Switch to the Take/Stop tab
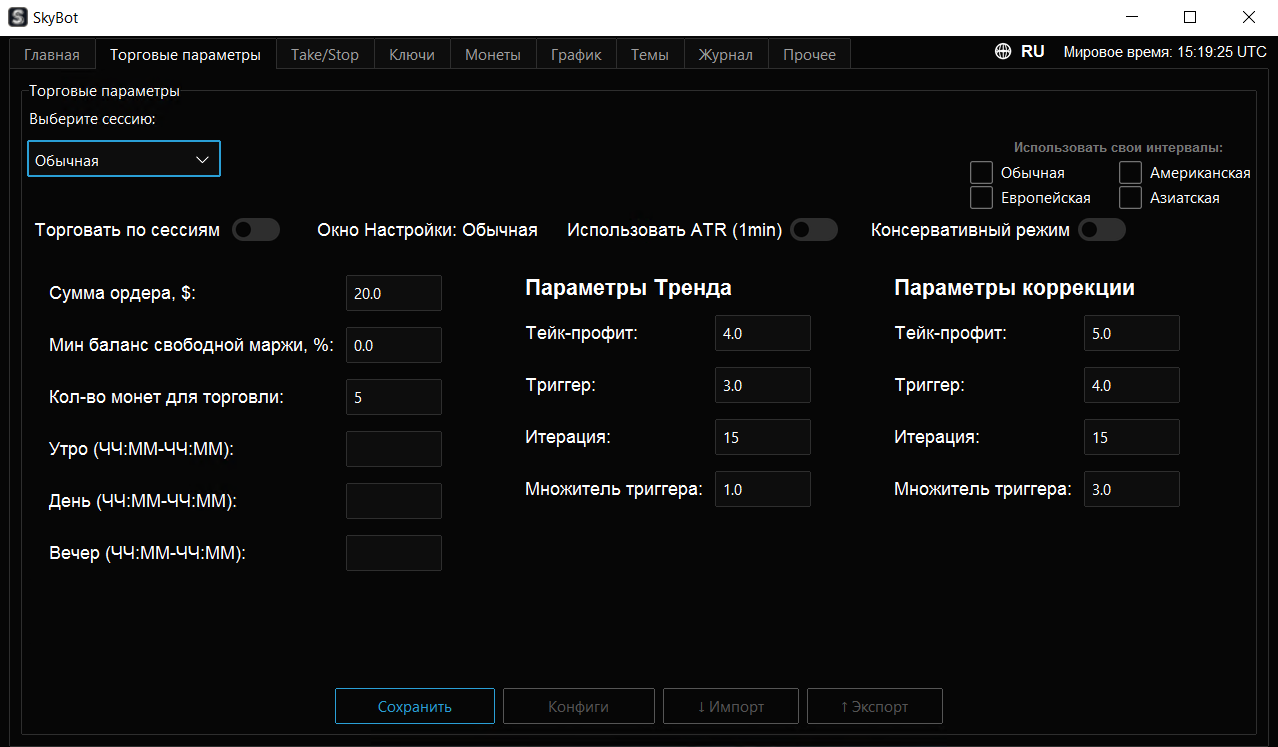The image size is (1278, 747). pos(325,54)
